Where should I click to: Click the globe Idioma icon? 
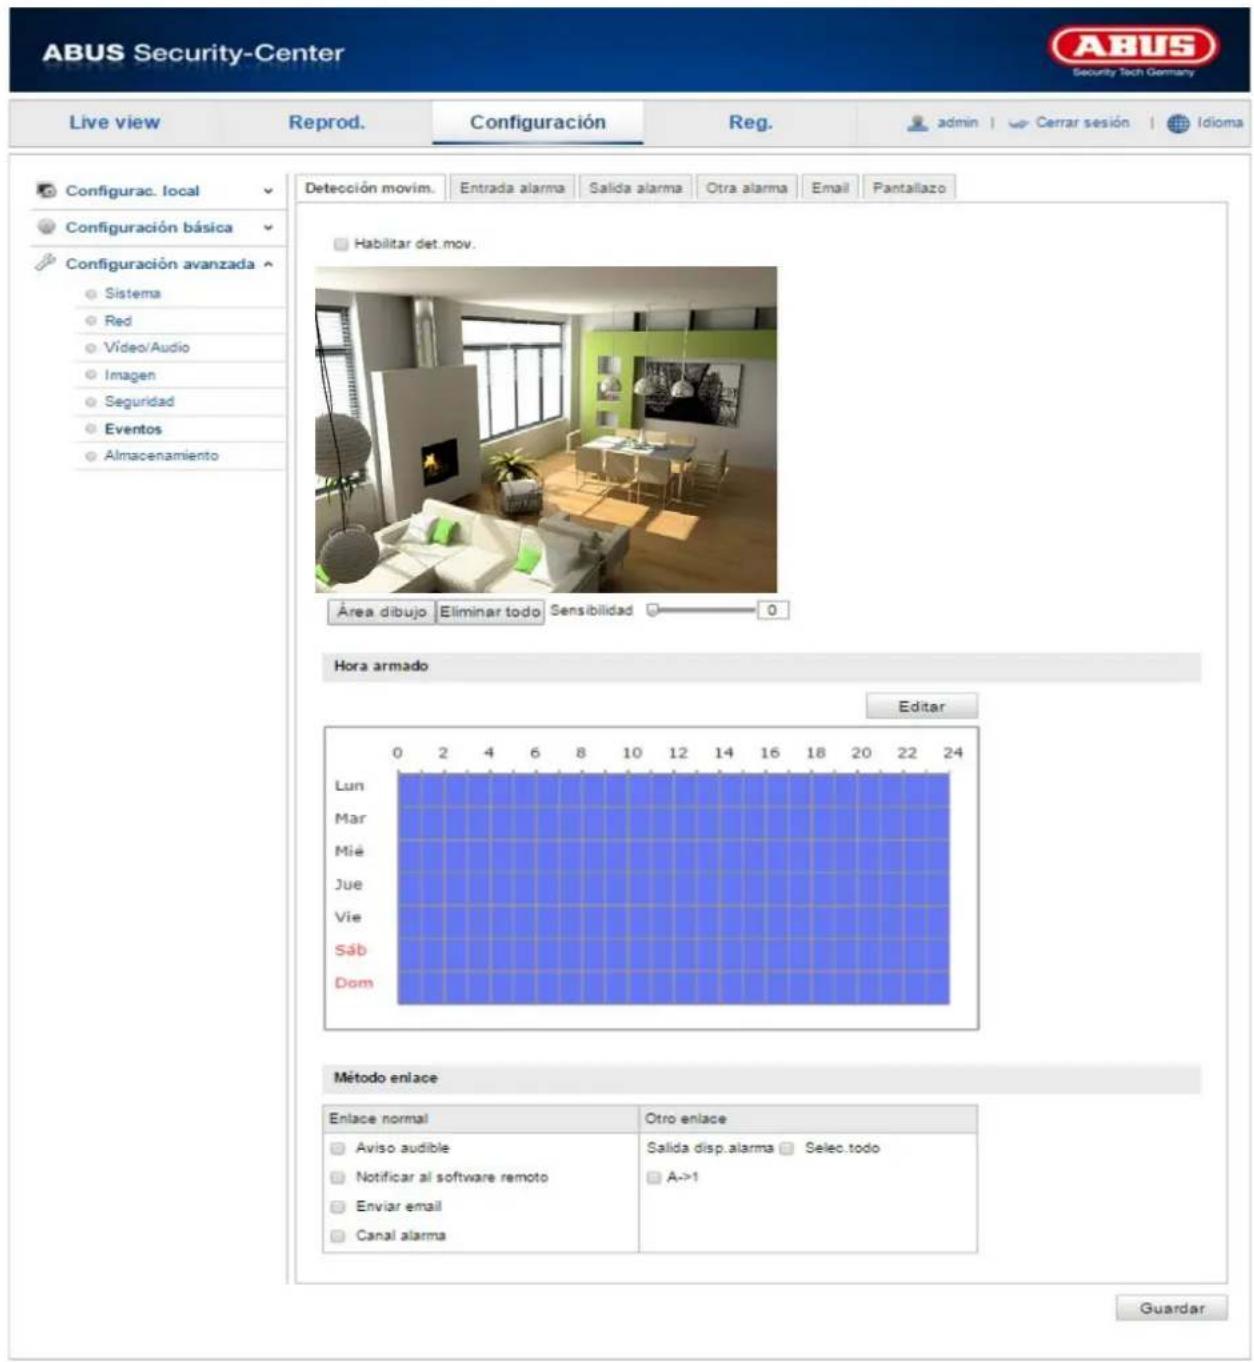1178,123
